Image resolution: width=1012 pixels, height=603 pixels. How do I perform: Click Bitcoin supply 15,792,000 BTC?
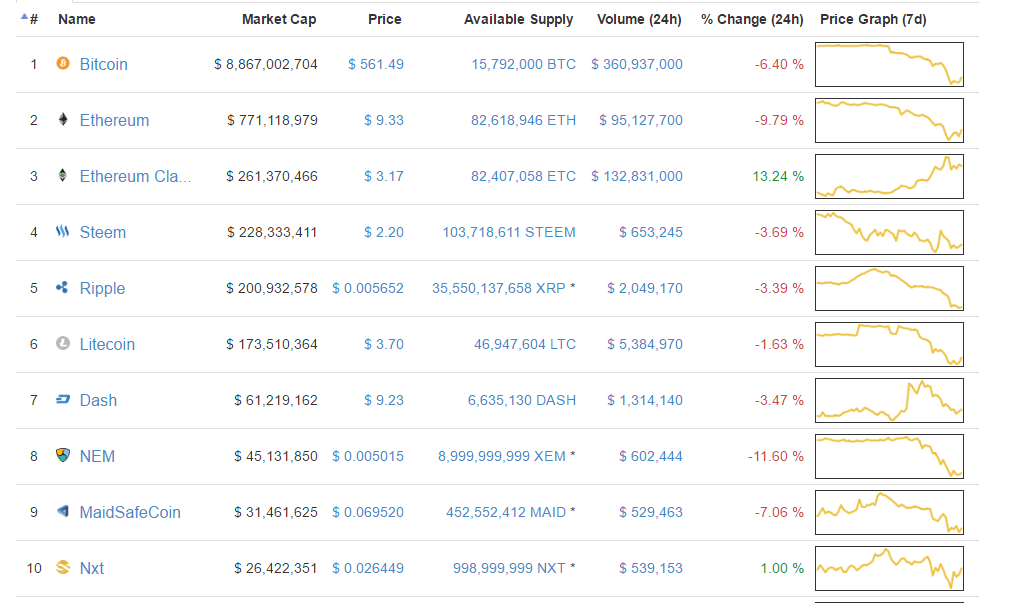[x=523, y=65]
